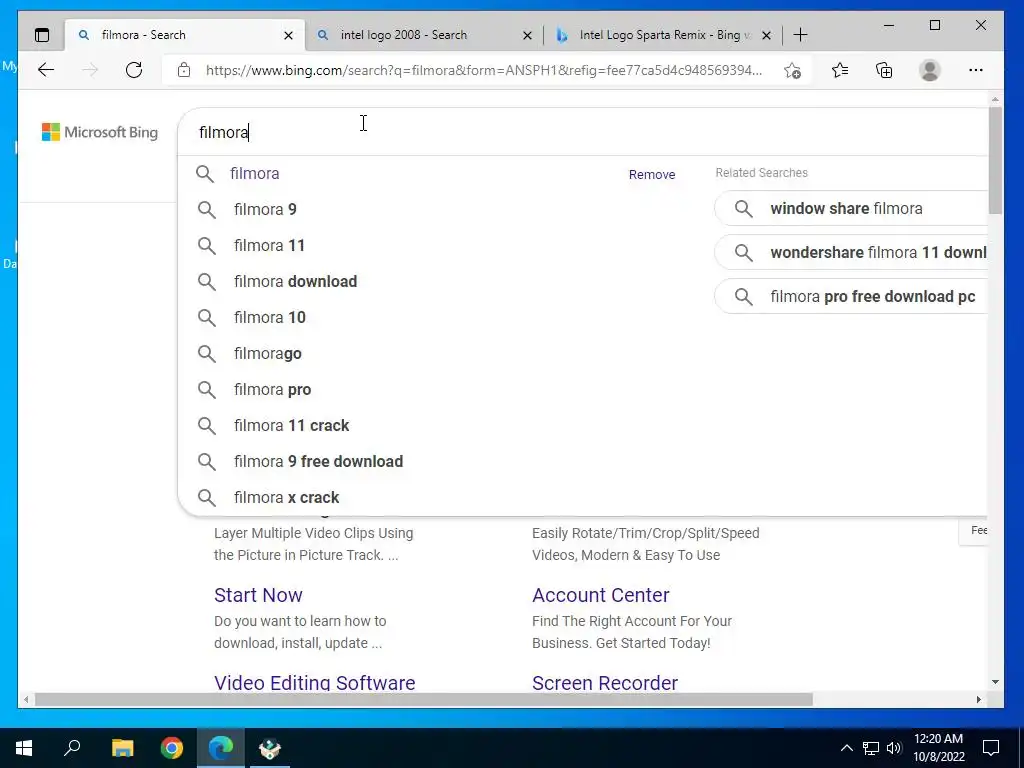This screenshot has width=1024, height=768.
Task: Close the 'intel logo 2008' tab
Action: (527, 35)
